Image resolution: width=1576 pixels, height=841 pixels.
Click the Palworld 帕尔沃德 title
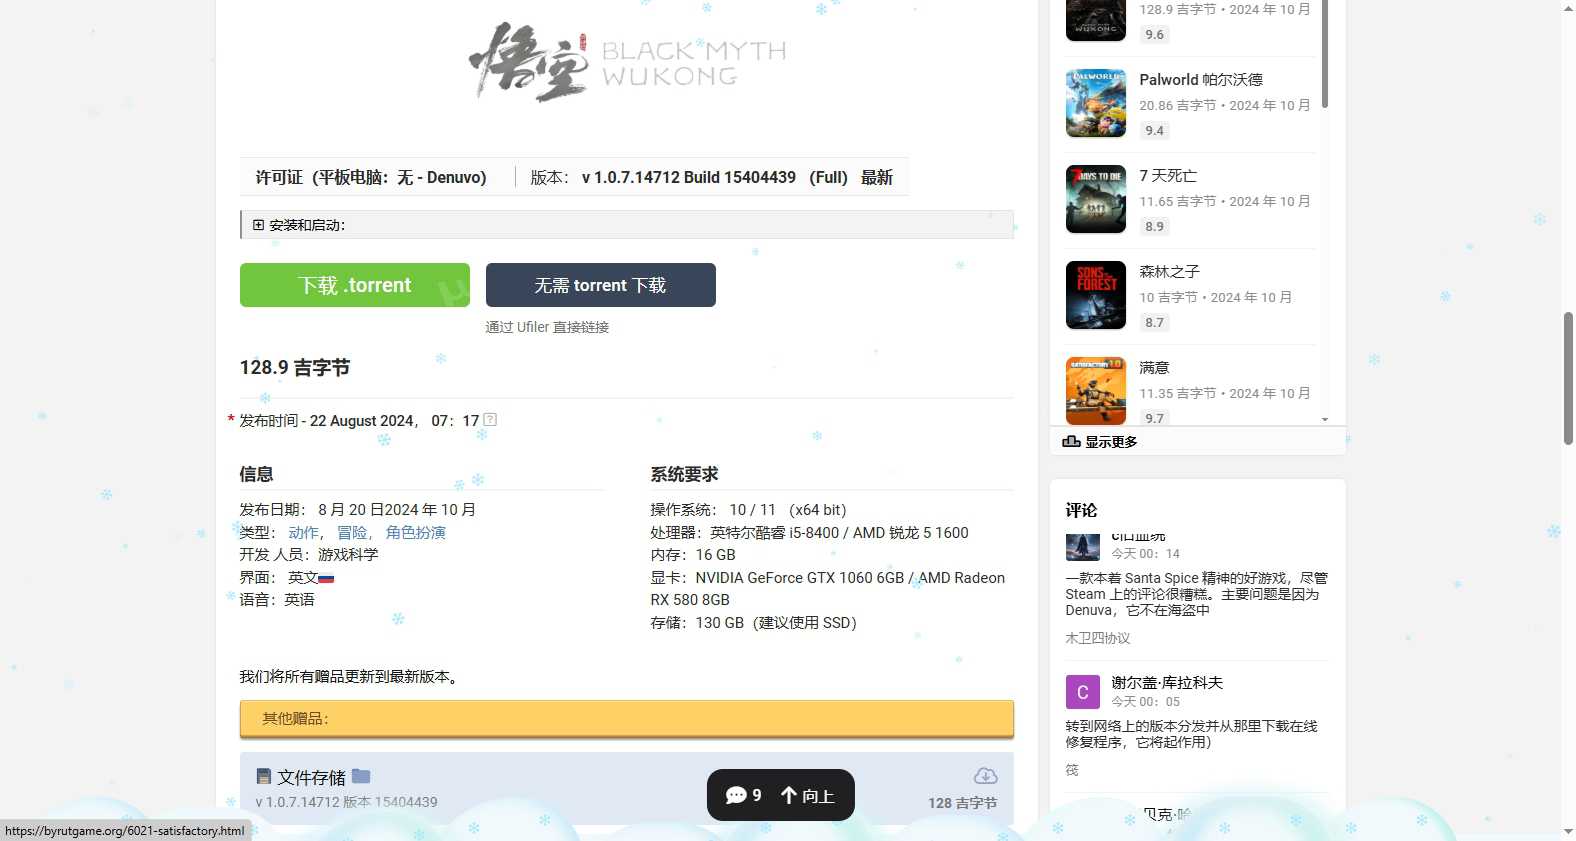(x=1201, y=80)
